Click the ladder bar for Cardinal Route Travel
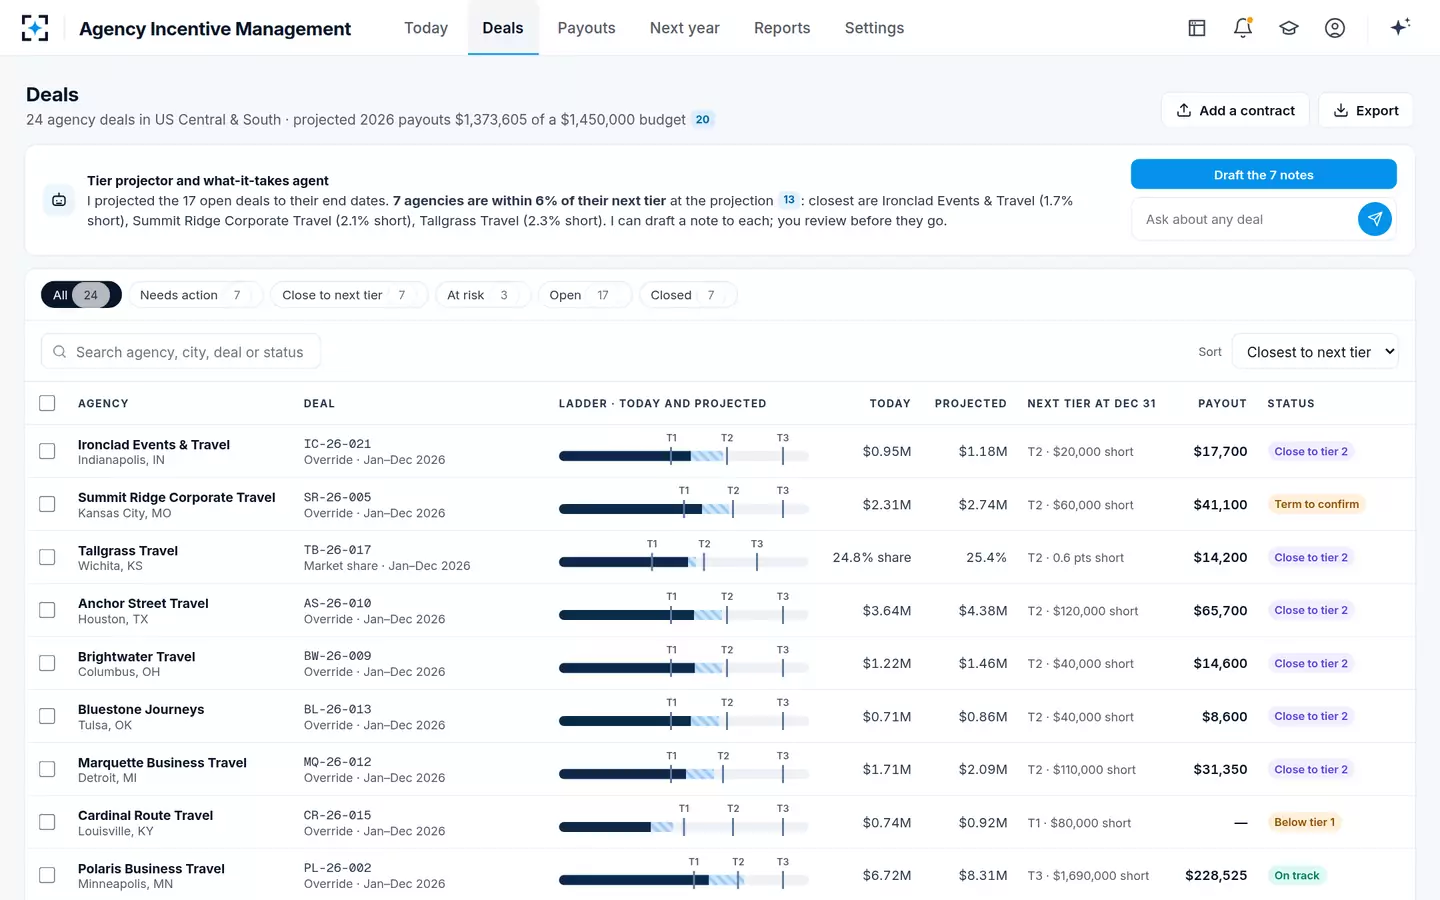1440x900 pixels. pyautogui.click(x=683, y=827)
